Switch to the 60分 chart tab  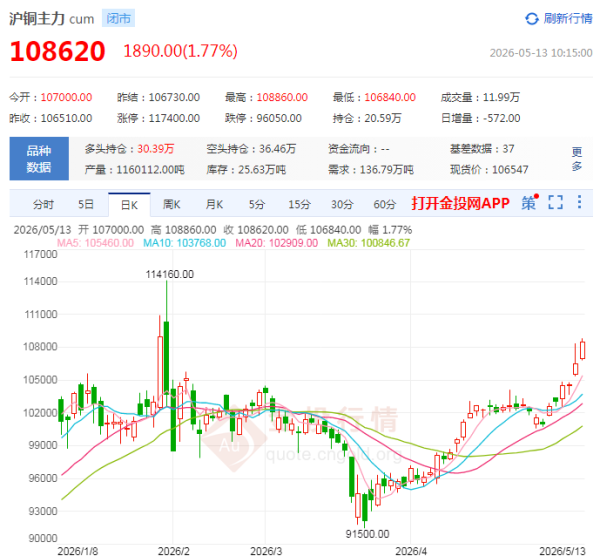[385, 204]
